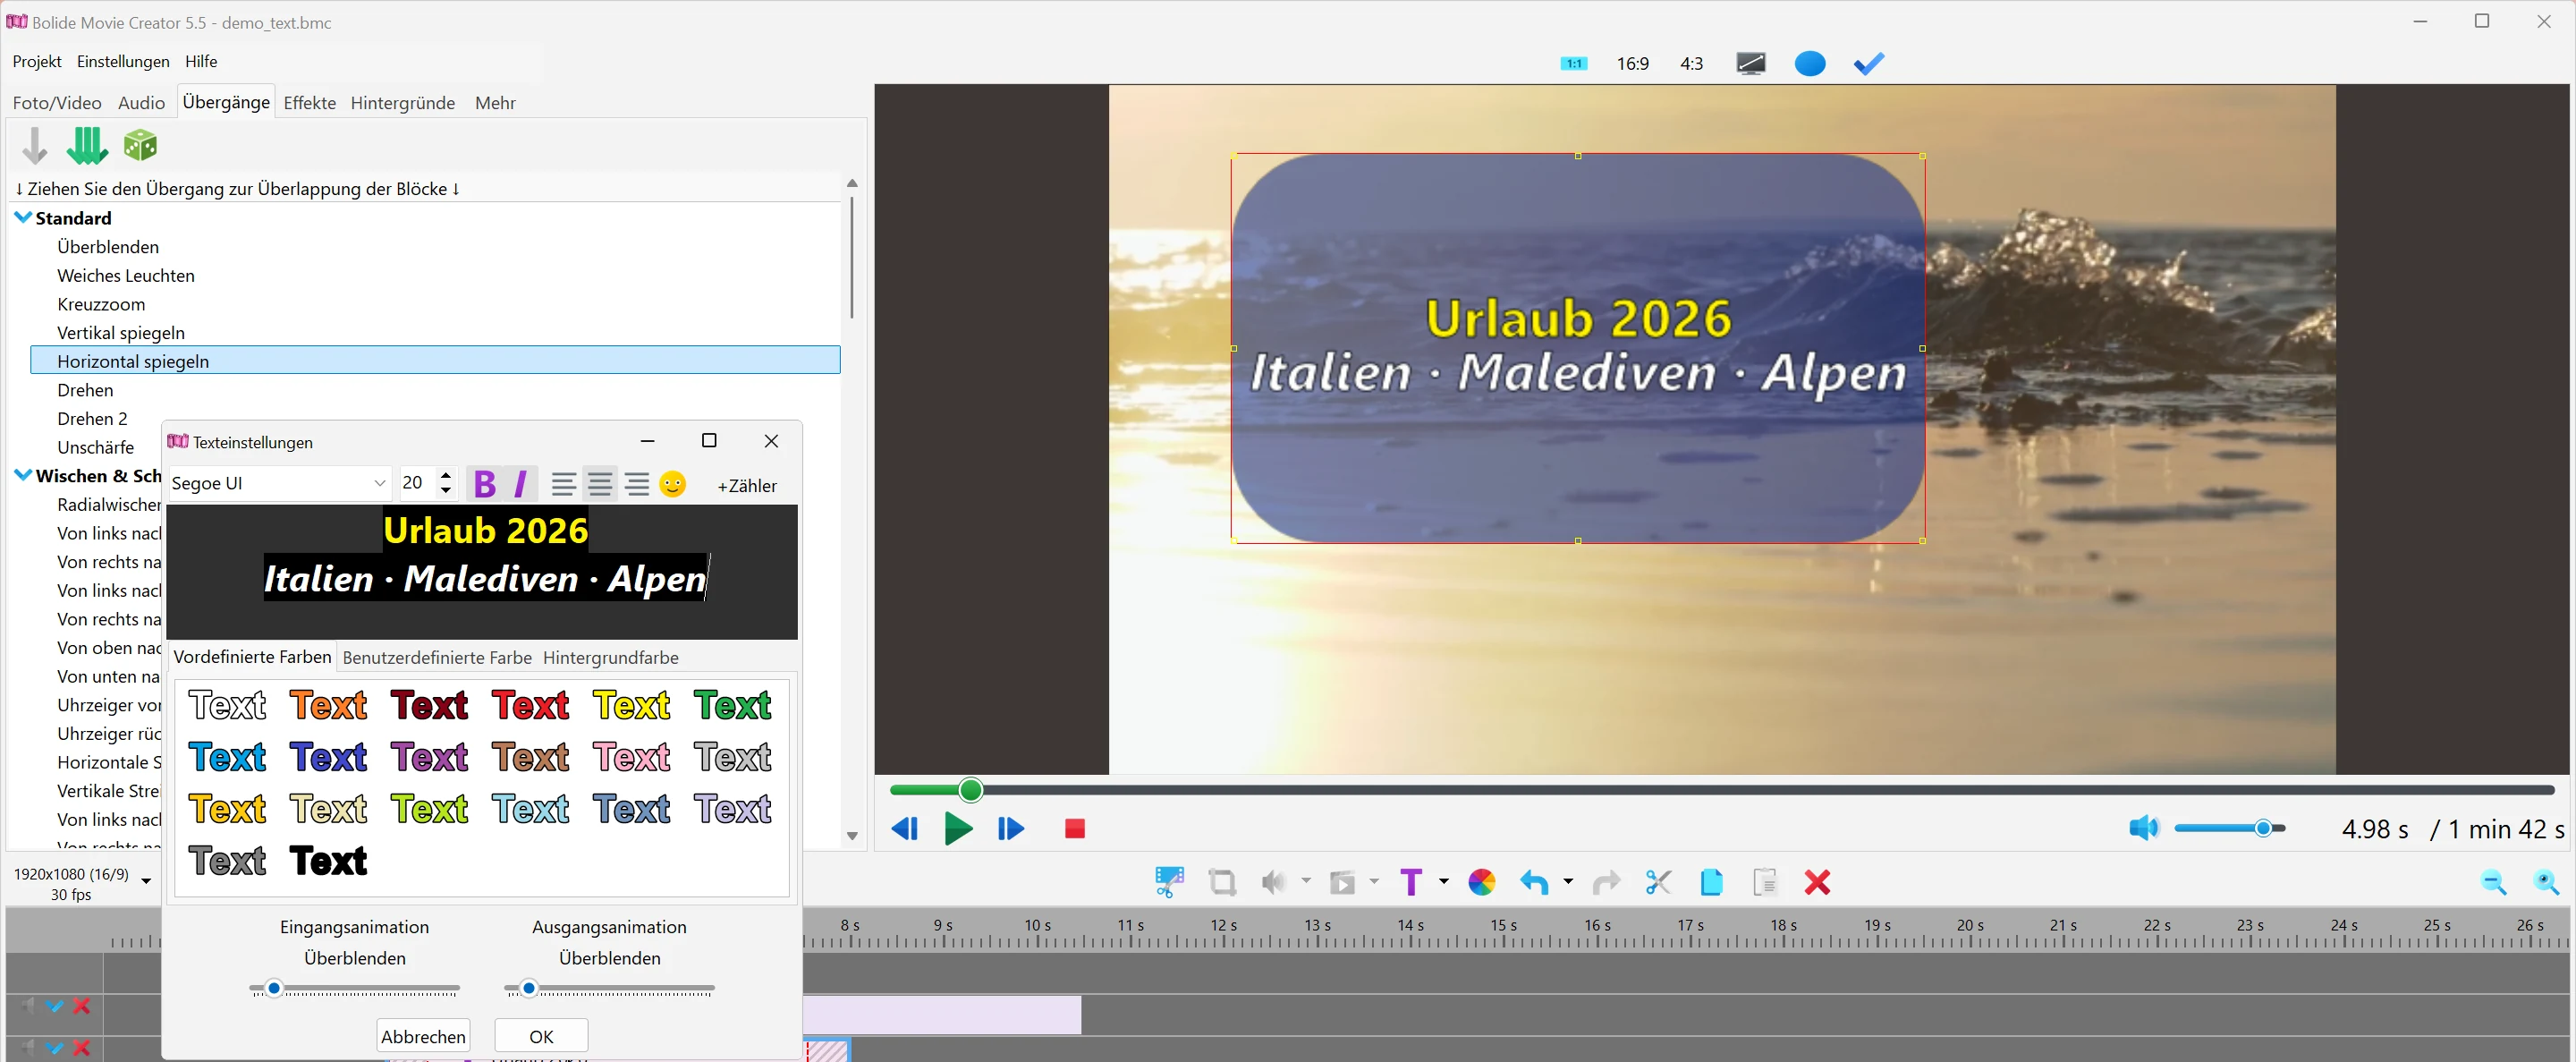Collapse the Wischen & Sch group
Image resolution: width=2576 pixels, height=1062 pixels.
23,475
